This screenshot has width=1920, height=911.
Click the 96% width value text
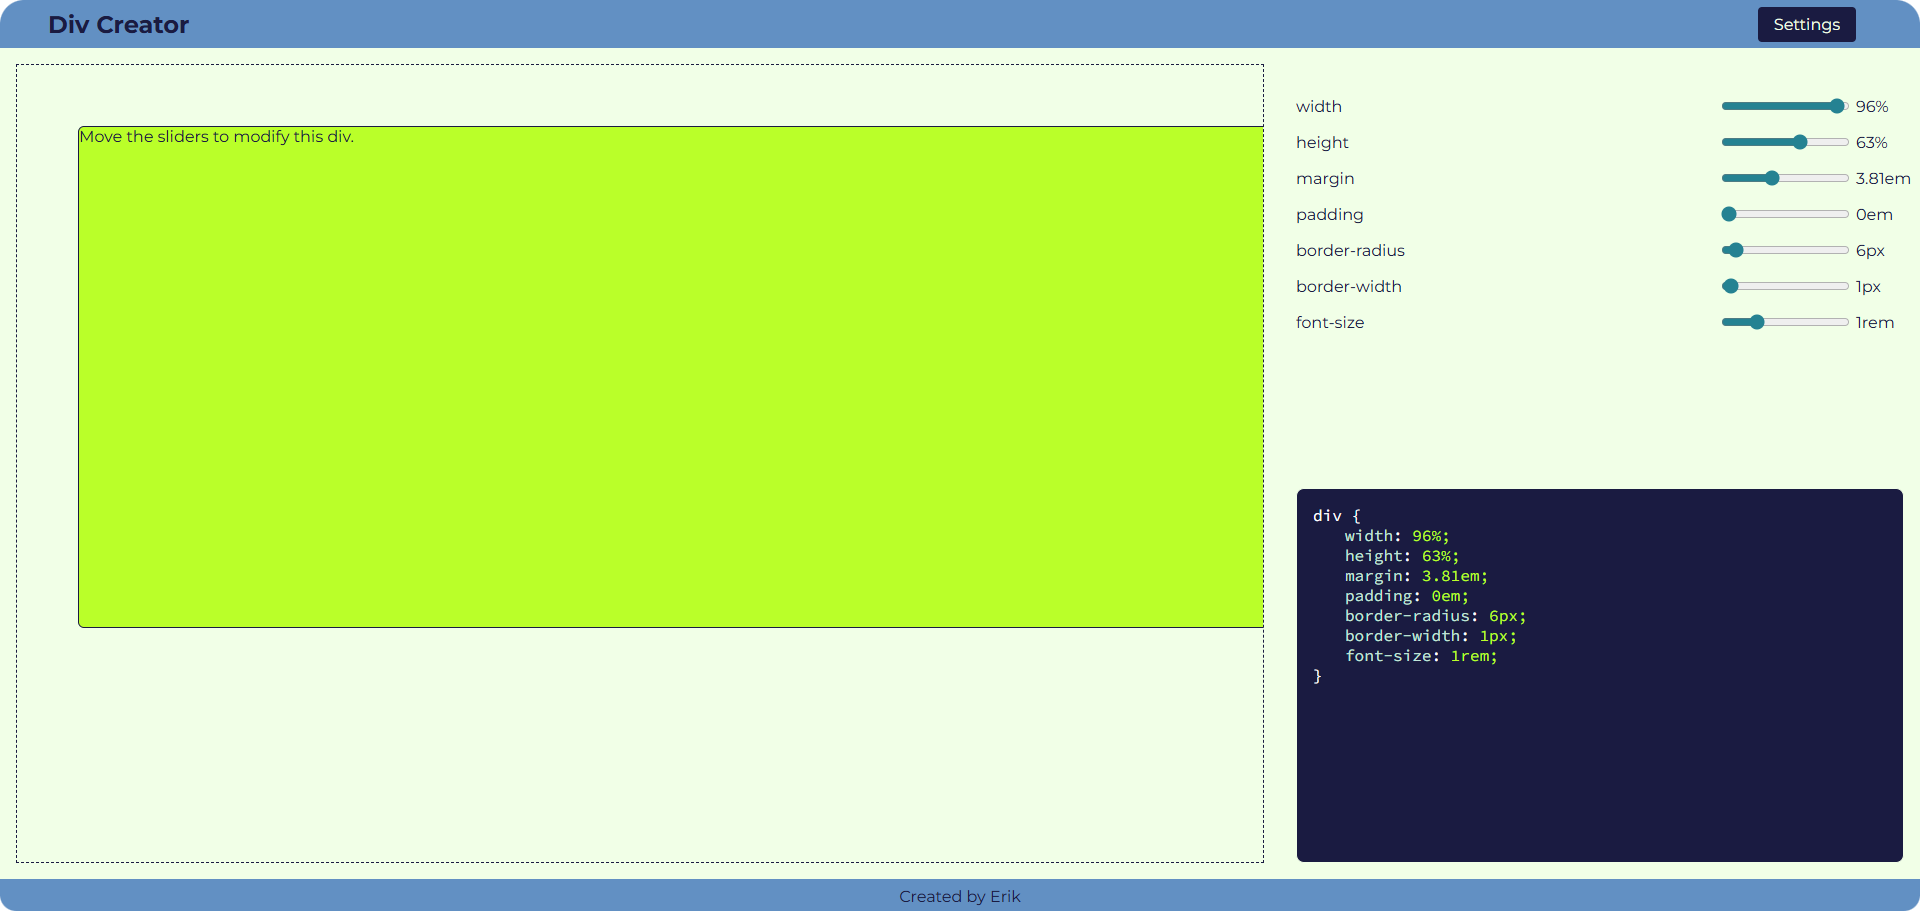click(x=1871, y=106)
